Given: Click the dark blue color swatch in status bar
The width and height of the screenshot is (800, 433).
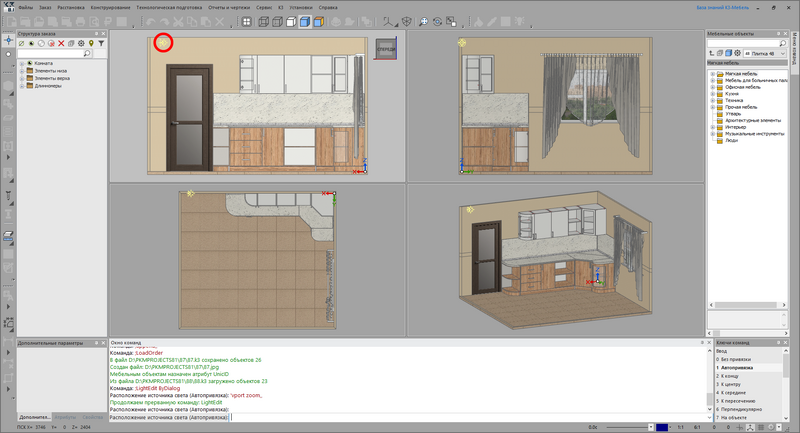Looking at the screenshot, I should pos(662,427).
